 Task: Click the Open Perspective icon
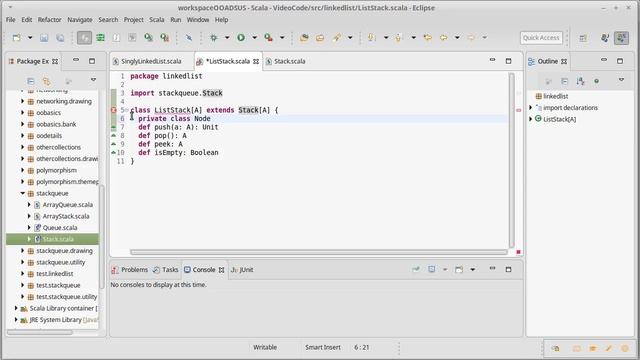click(583, 38)
